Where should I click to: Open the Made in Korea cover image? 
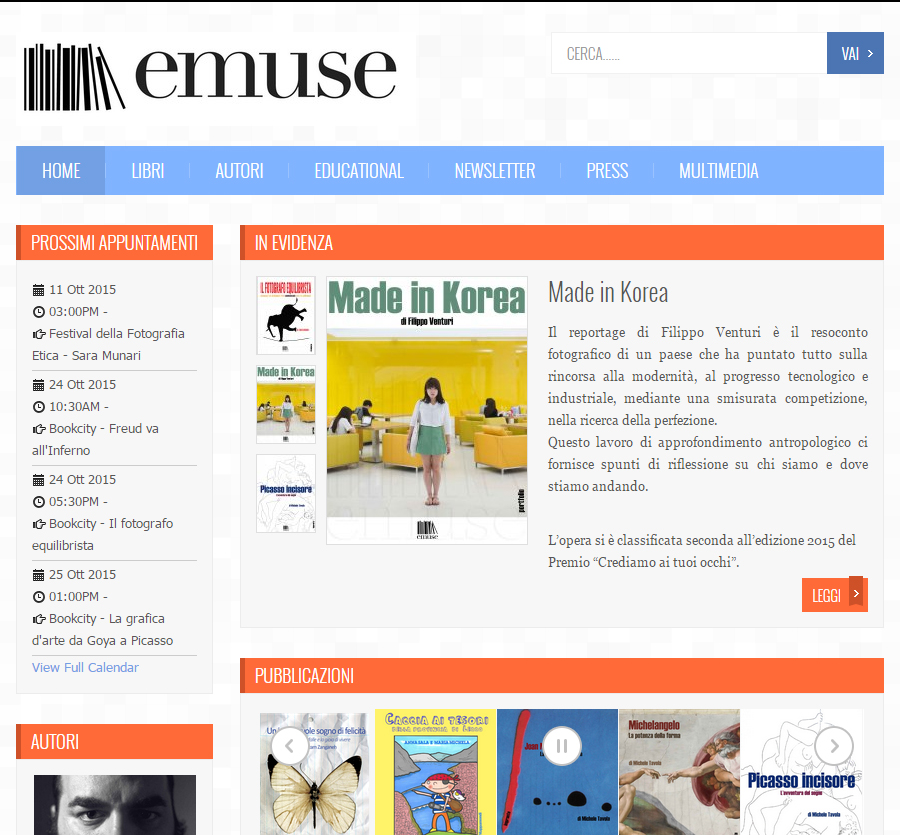(x=427, y=410)
